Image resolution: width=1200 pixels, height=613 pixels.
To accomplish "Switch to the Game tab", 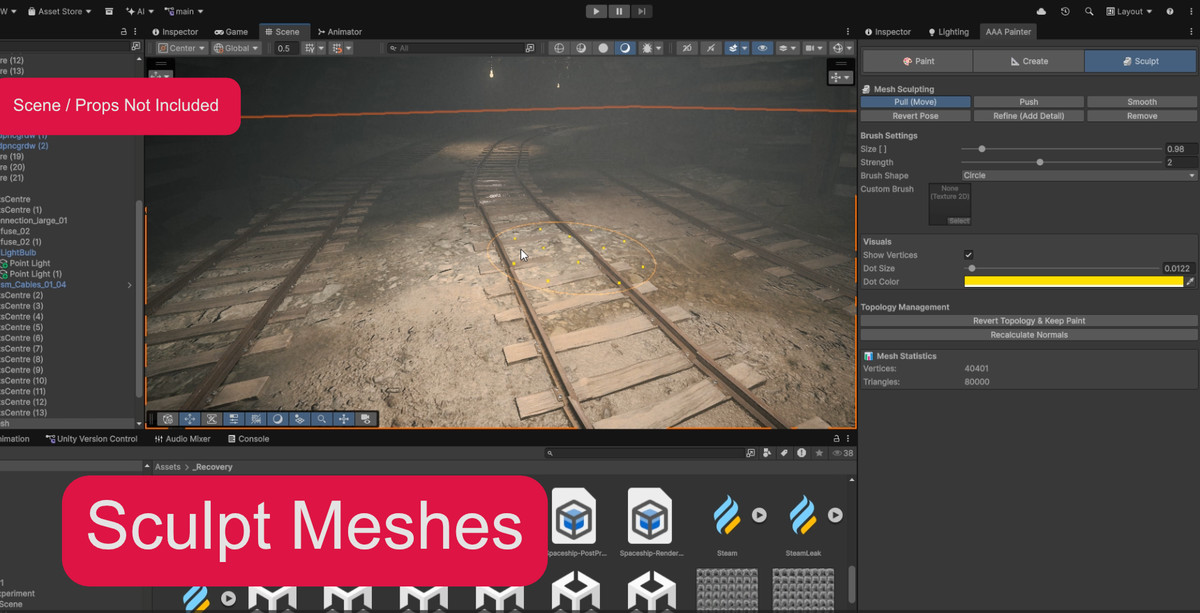I will coord(231,31).
